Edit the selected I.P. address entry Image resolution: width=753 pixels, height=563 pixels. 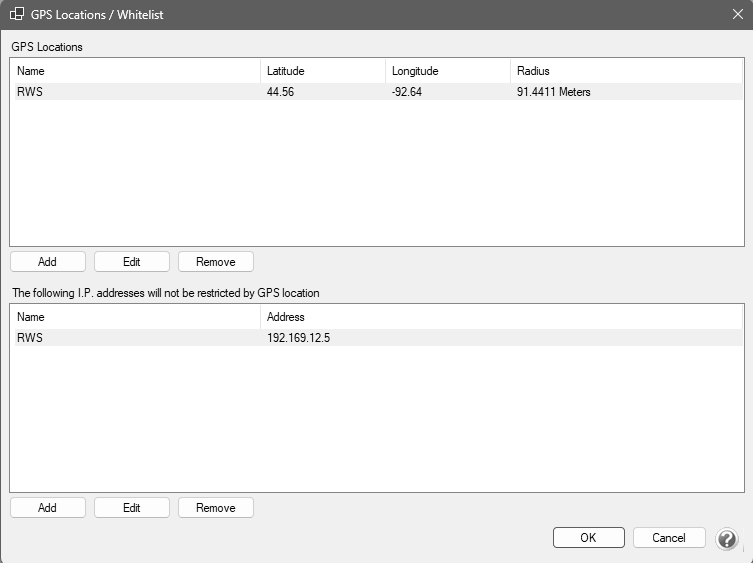pyautogui.click(x=131, y=508)
